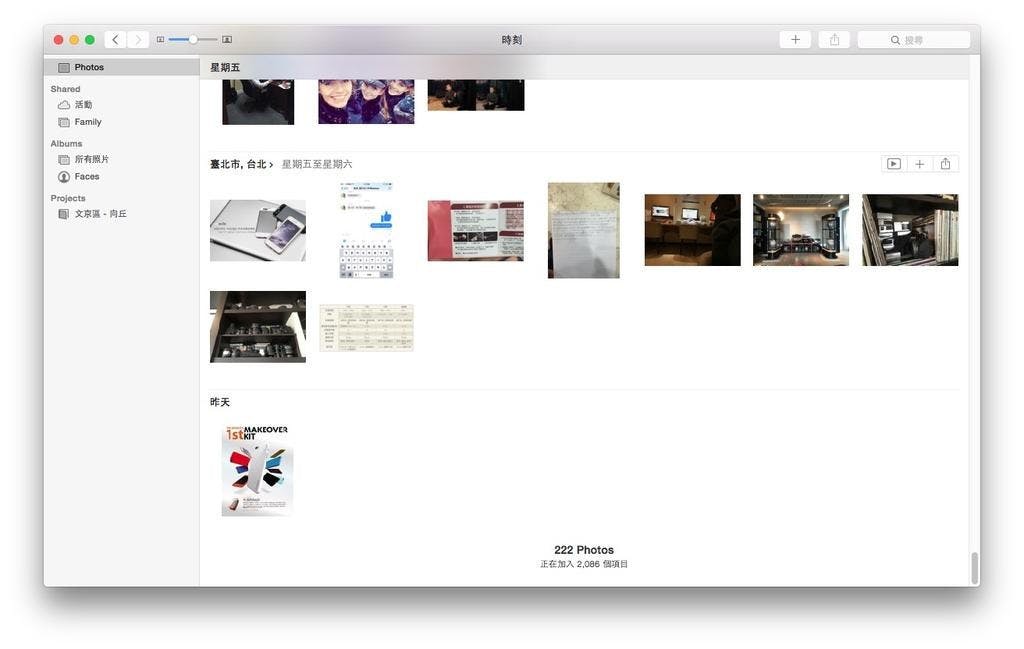This screenshot has width=1024, height=649.
Task: Open the selfie photo of three women
Action: tap(366, 102)
